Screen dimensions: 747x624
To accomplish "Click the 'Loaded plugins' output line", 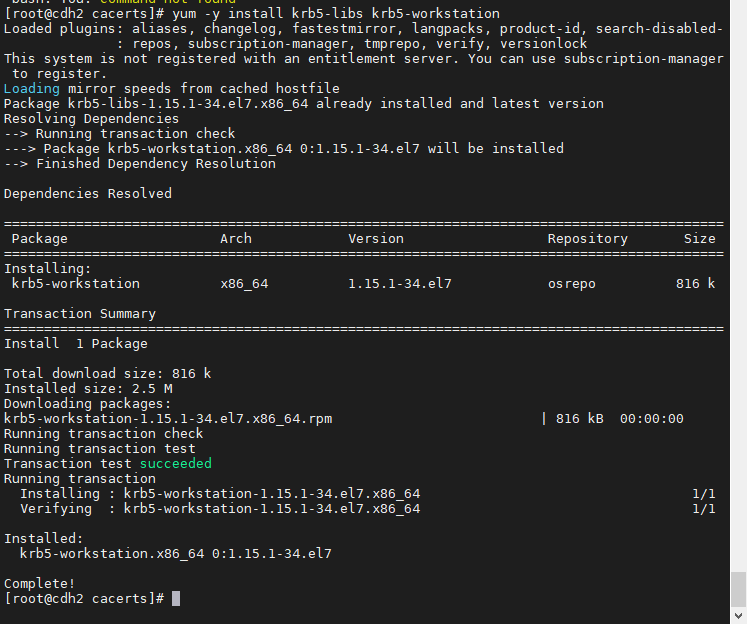I will pos(363,29).
